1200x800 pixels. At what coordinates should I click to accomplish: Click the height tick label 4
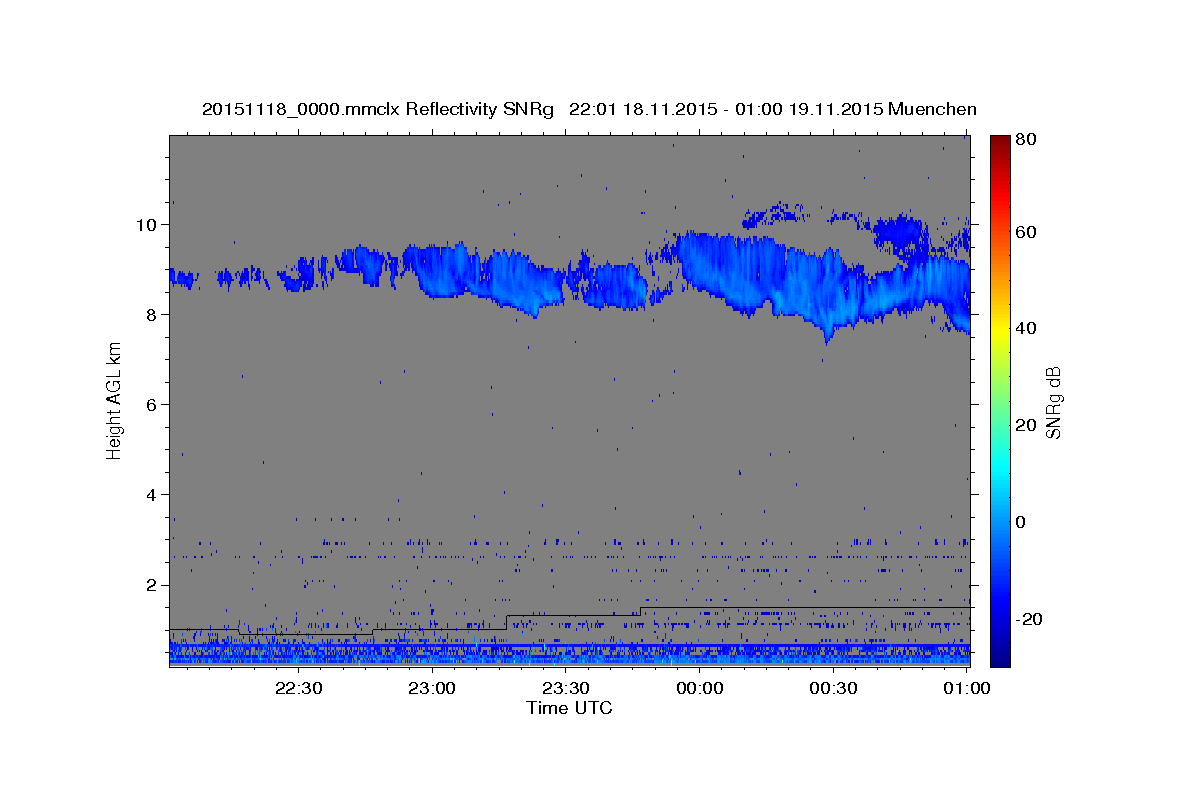[153, 494]
